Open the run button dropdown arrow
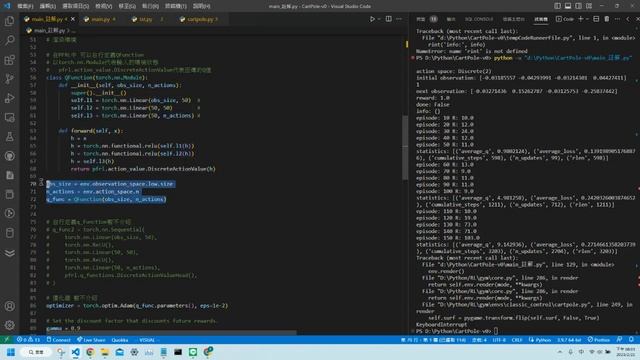 [379, 19]
